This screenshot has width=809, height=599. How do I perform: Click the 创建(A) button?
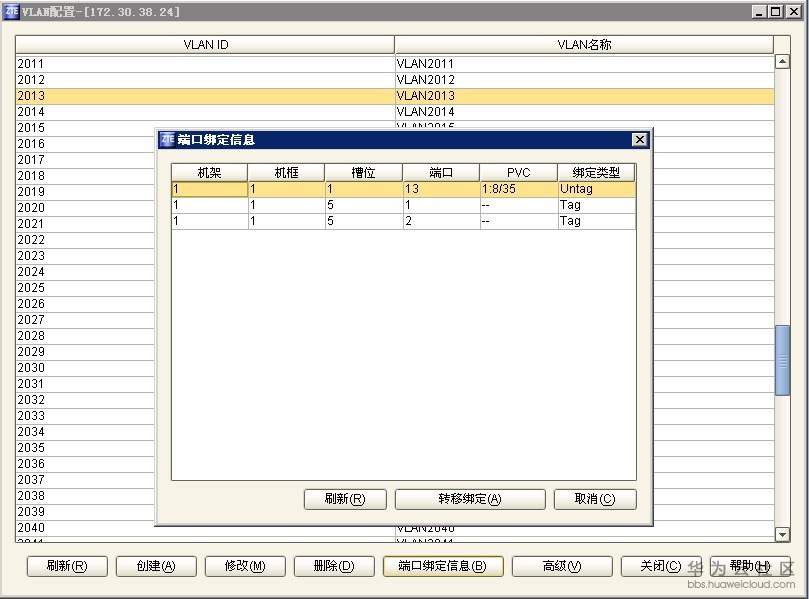click(x=156, y=566)
